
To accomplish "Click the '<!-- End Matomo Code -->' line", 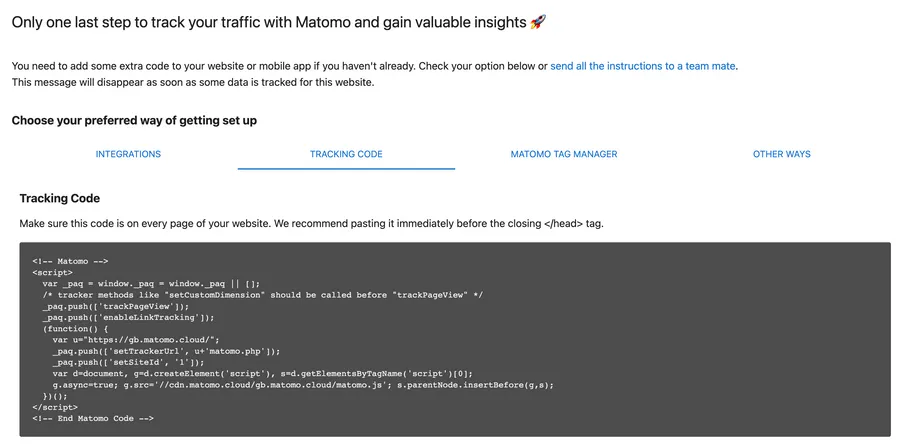I will pyautogui.click(x=92, y=418).
